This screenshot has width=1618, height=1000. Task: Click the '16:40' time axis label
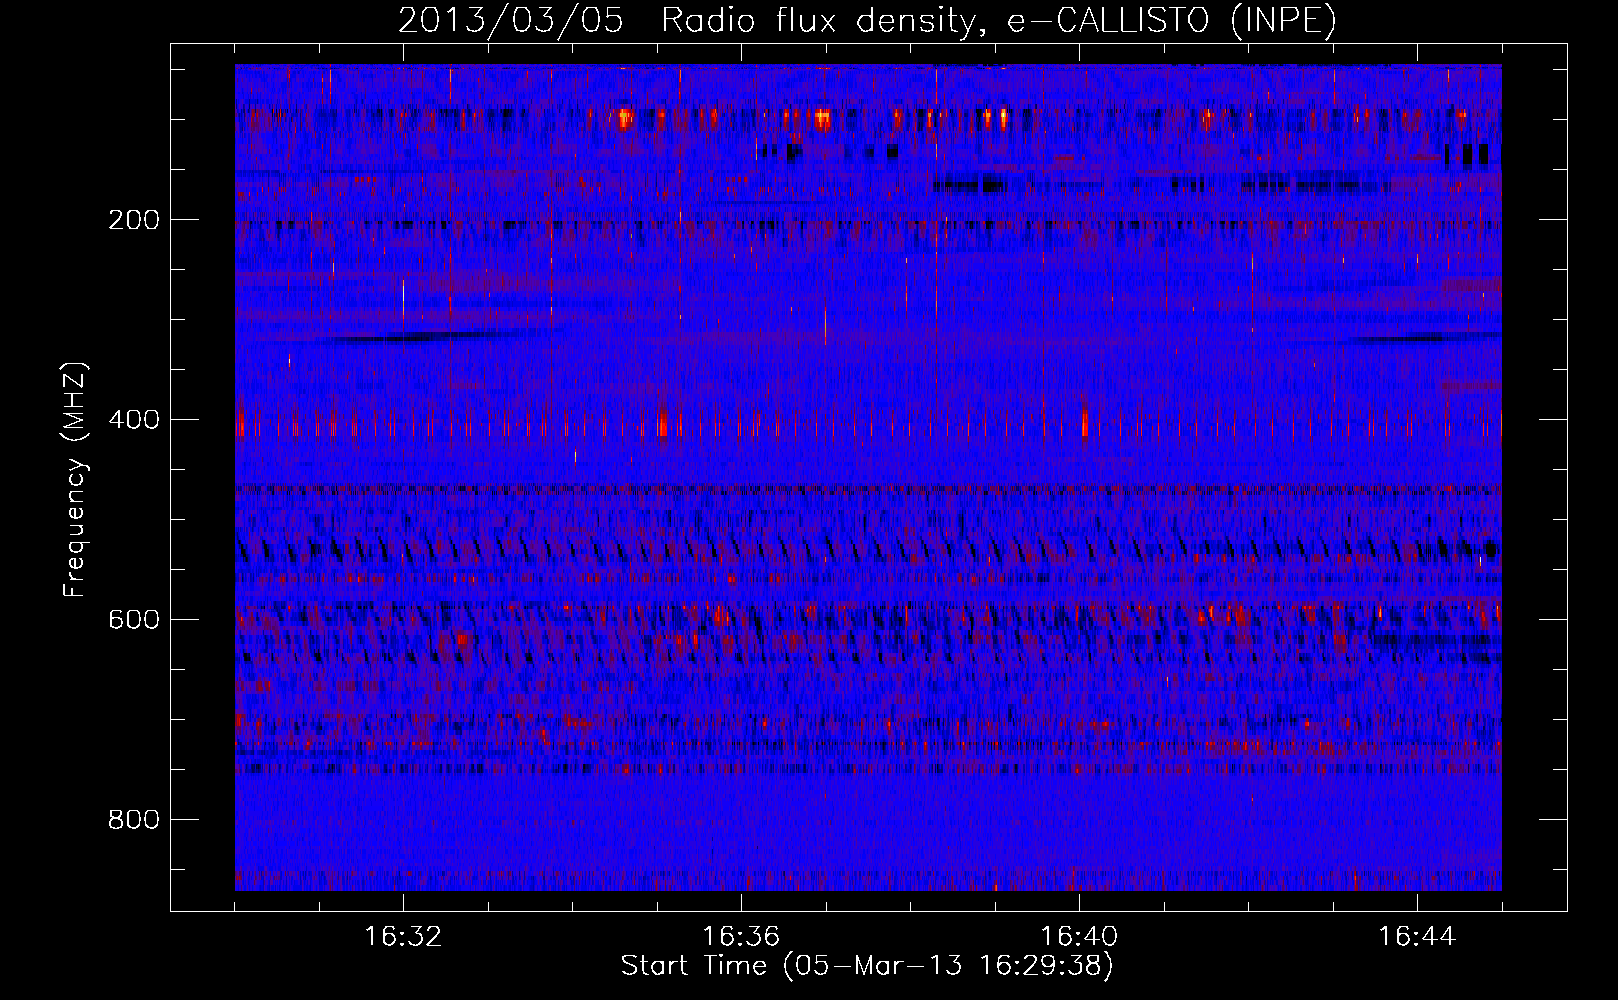coord(1079,937)
